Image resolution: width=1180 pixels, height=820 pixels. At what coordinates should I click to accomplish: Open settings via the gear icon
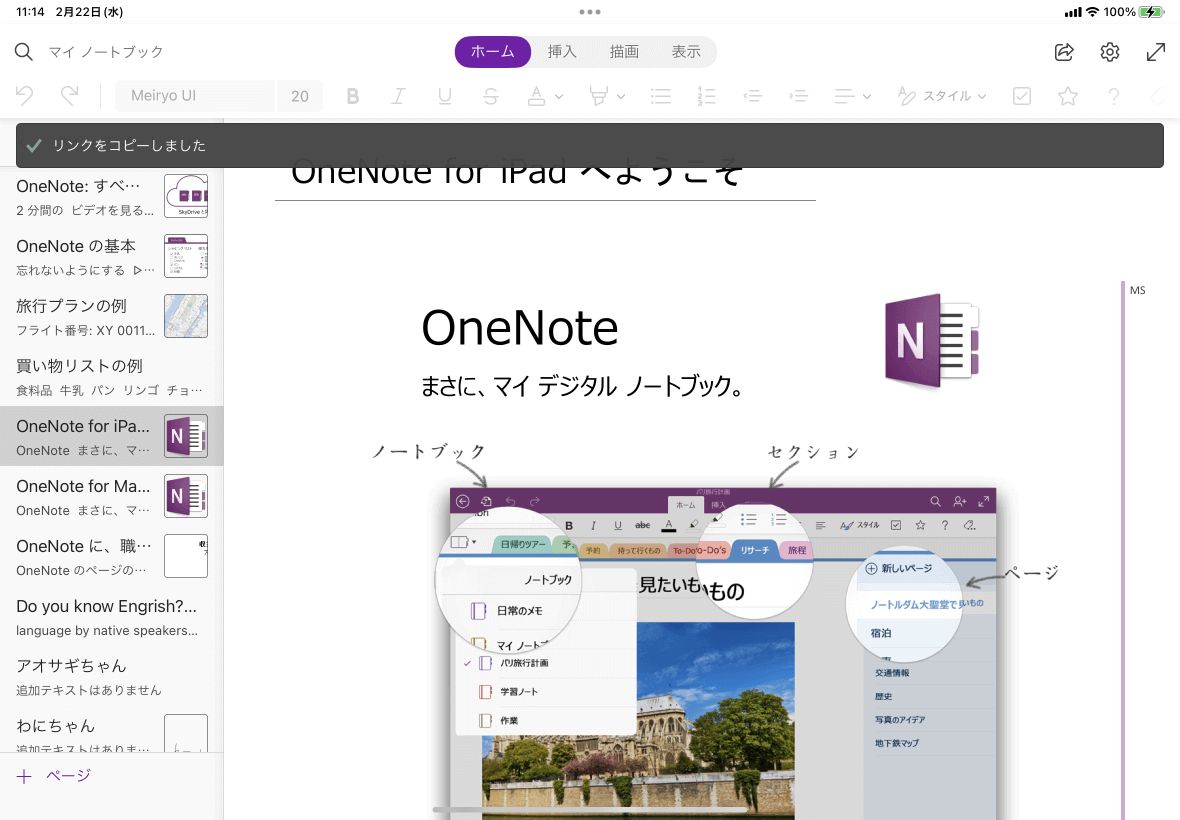click(x=1109, y=51)
